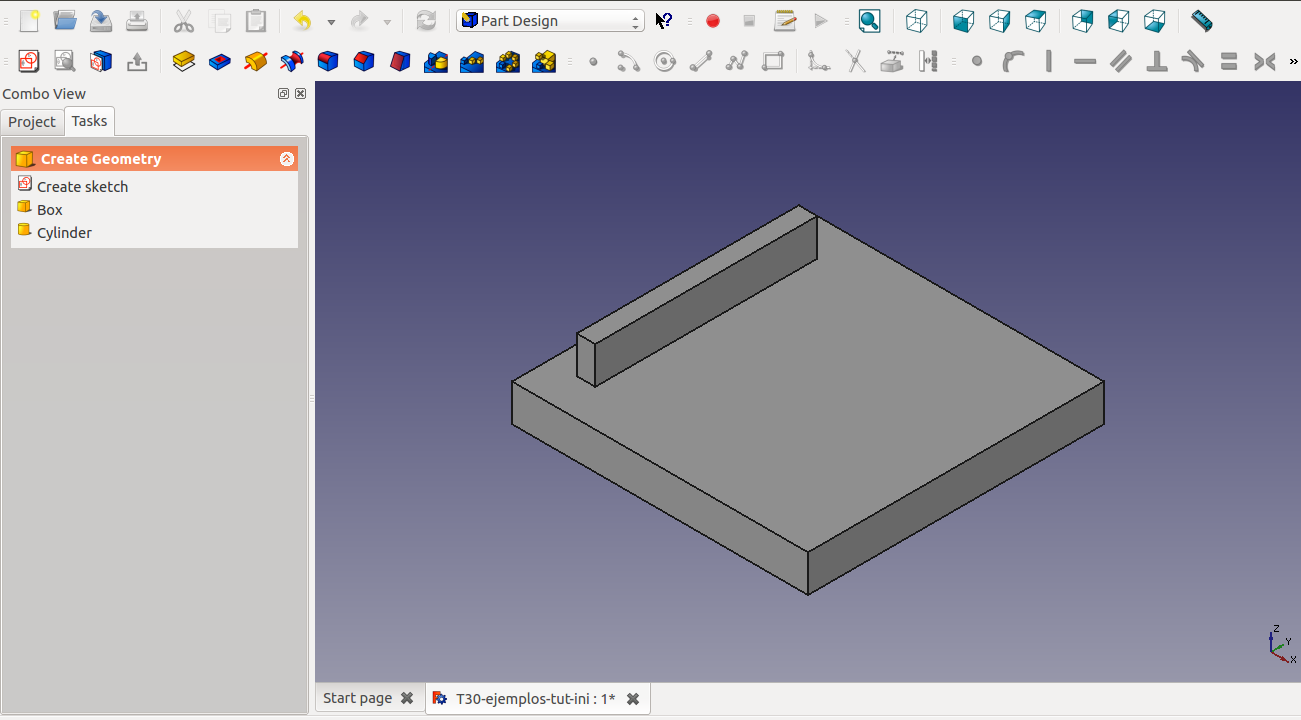Switch to axonometric view cube icon
1301x720 pixels.
point(916,21)
